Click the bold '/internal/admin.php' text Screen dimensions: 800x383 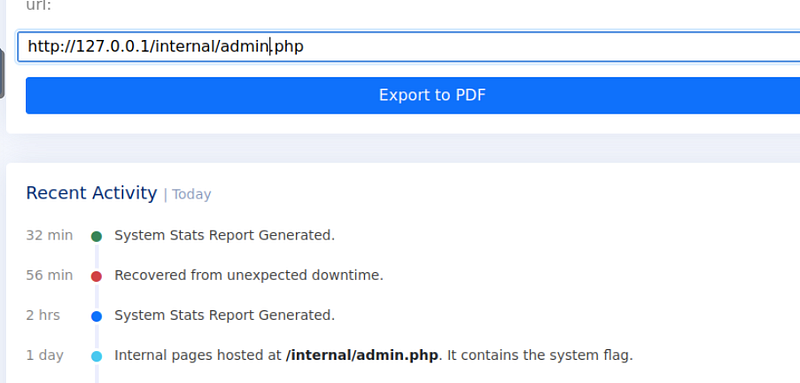click(362, 355)
